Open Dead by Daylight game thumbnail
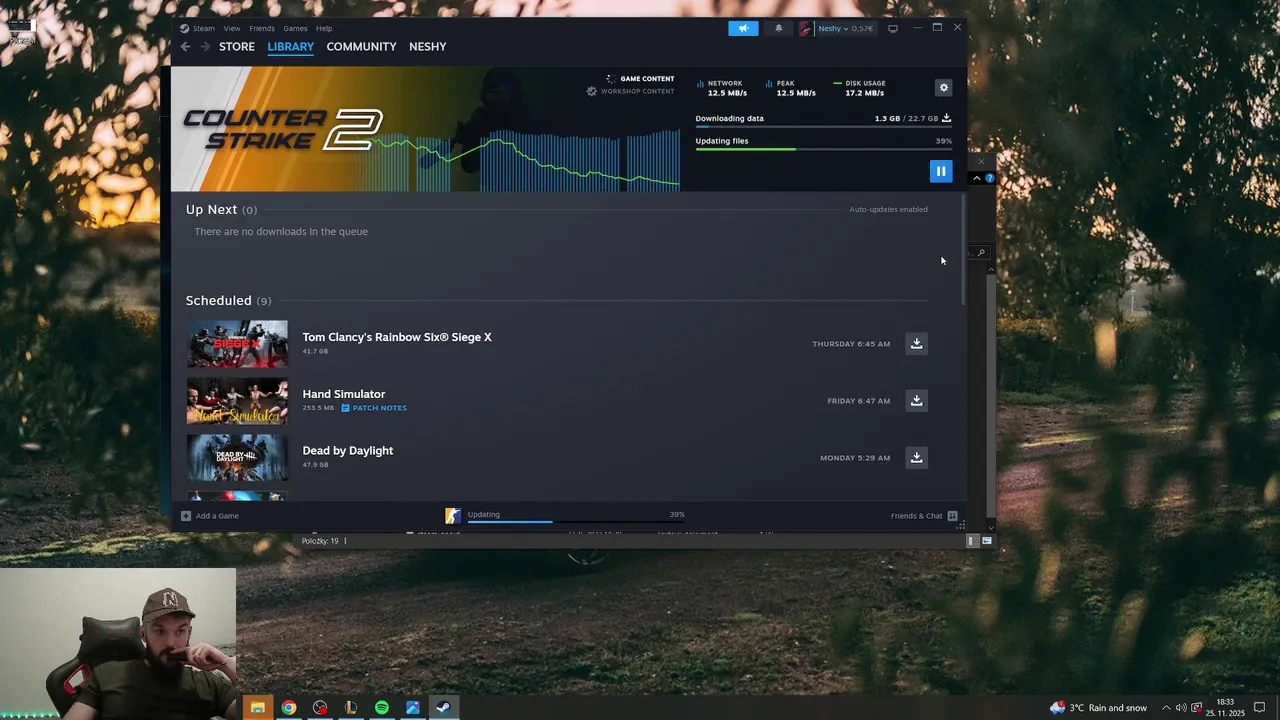This screenshot has height=720, width=1280. (x=237, y=458)
